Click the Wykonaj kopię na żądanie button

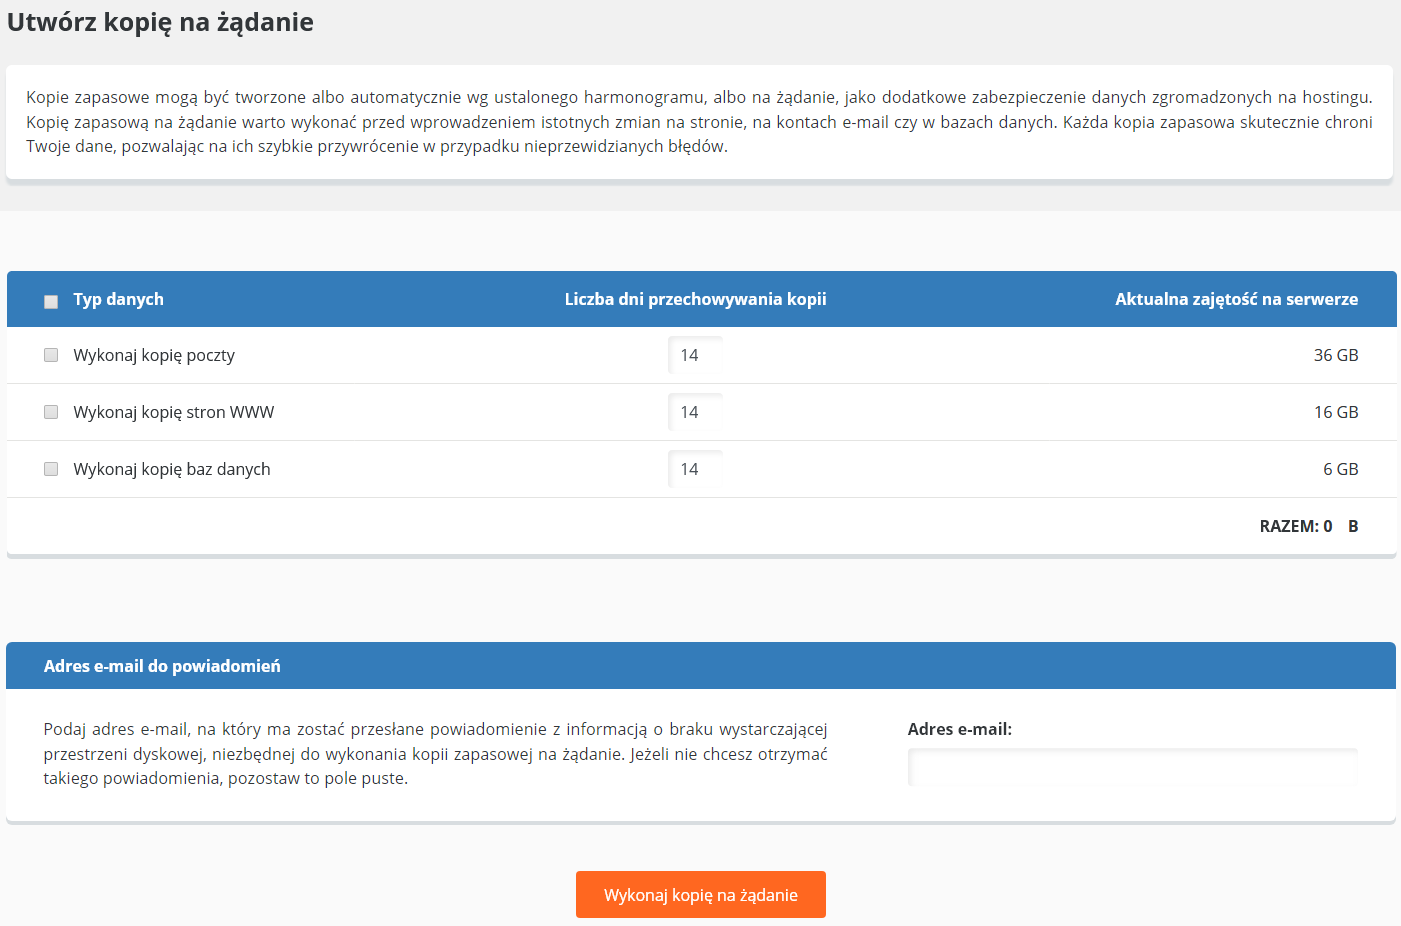701,894
